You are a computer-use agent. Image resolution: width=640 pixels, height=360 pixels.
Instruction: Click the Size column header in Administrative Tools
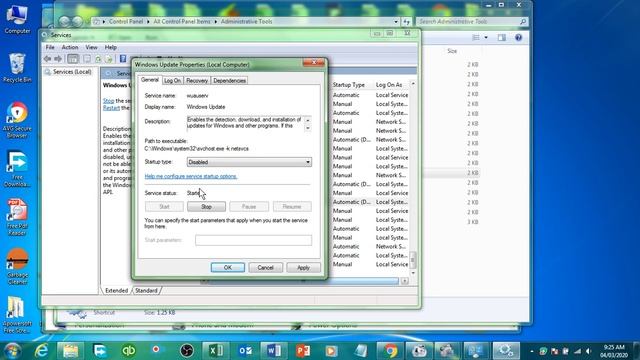click(452, 51)
